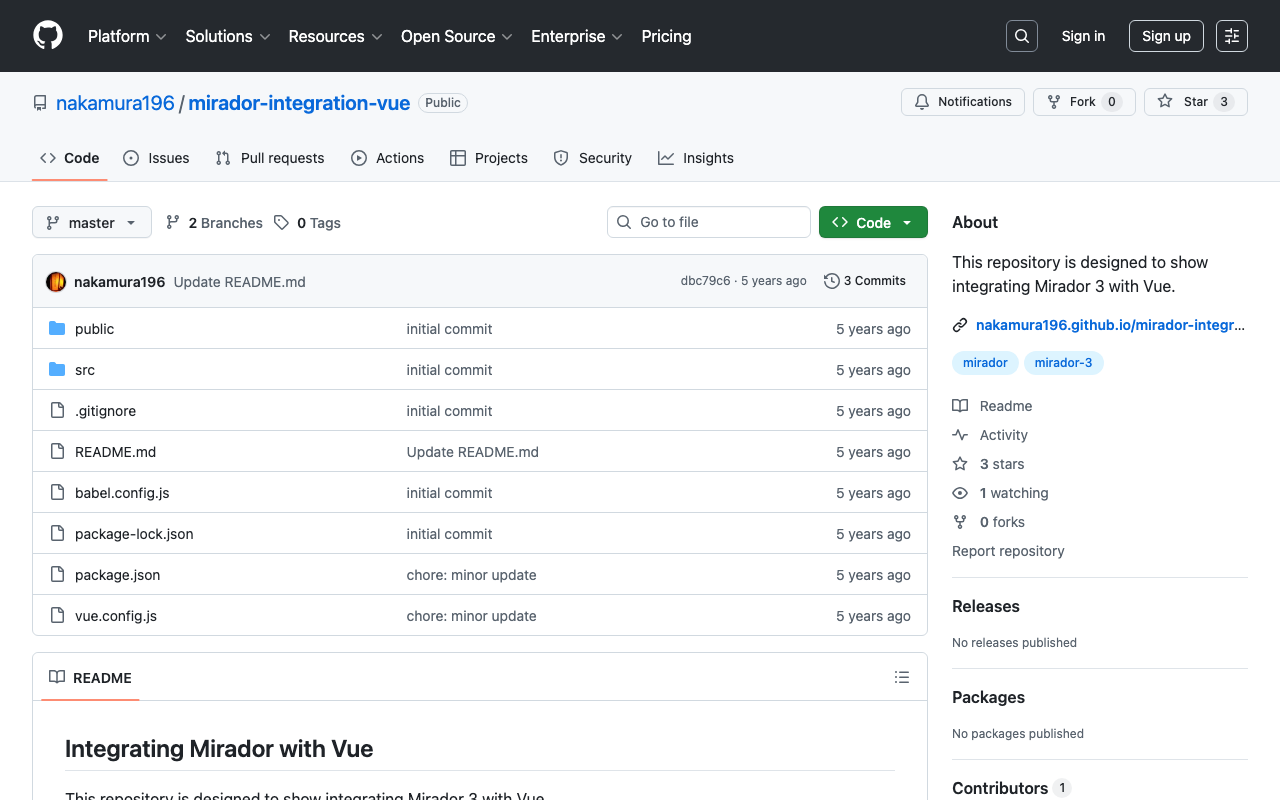Click the command palette icon next to Sign up
The image size is (1280, 800).
[x=1231, y=36]
